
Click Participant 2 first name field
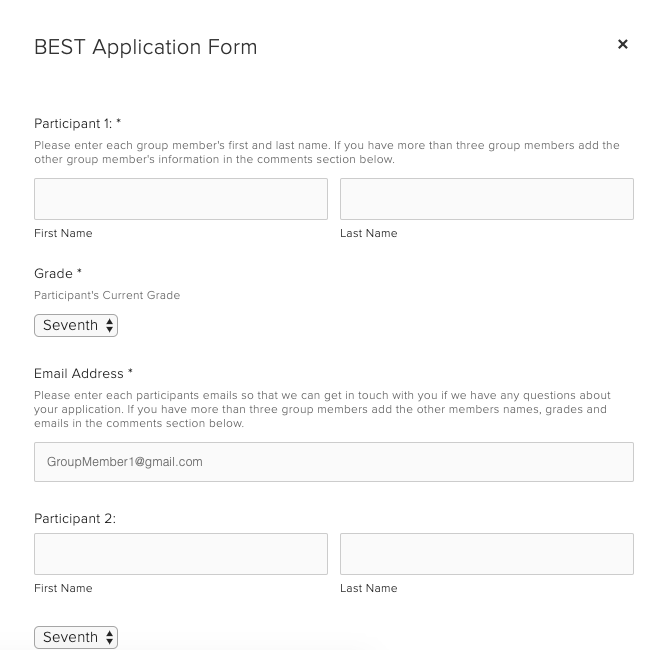coord(181,554)
